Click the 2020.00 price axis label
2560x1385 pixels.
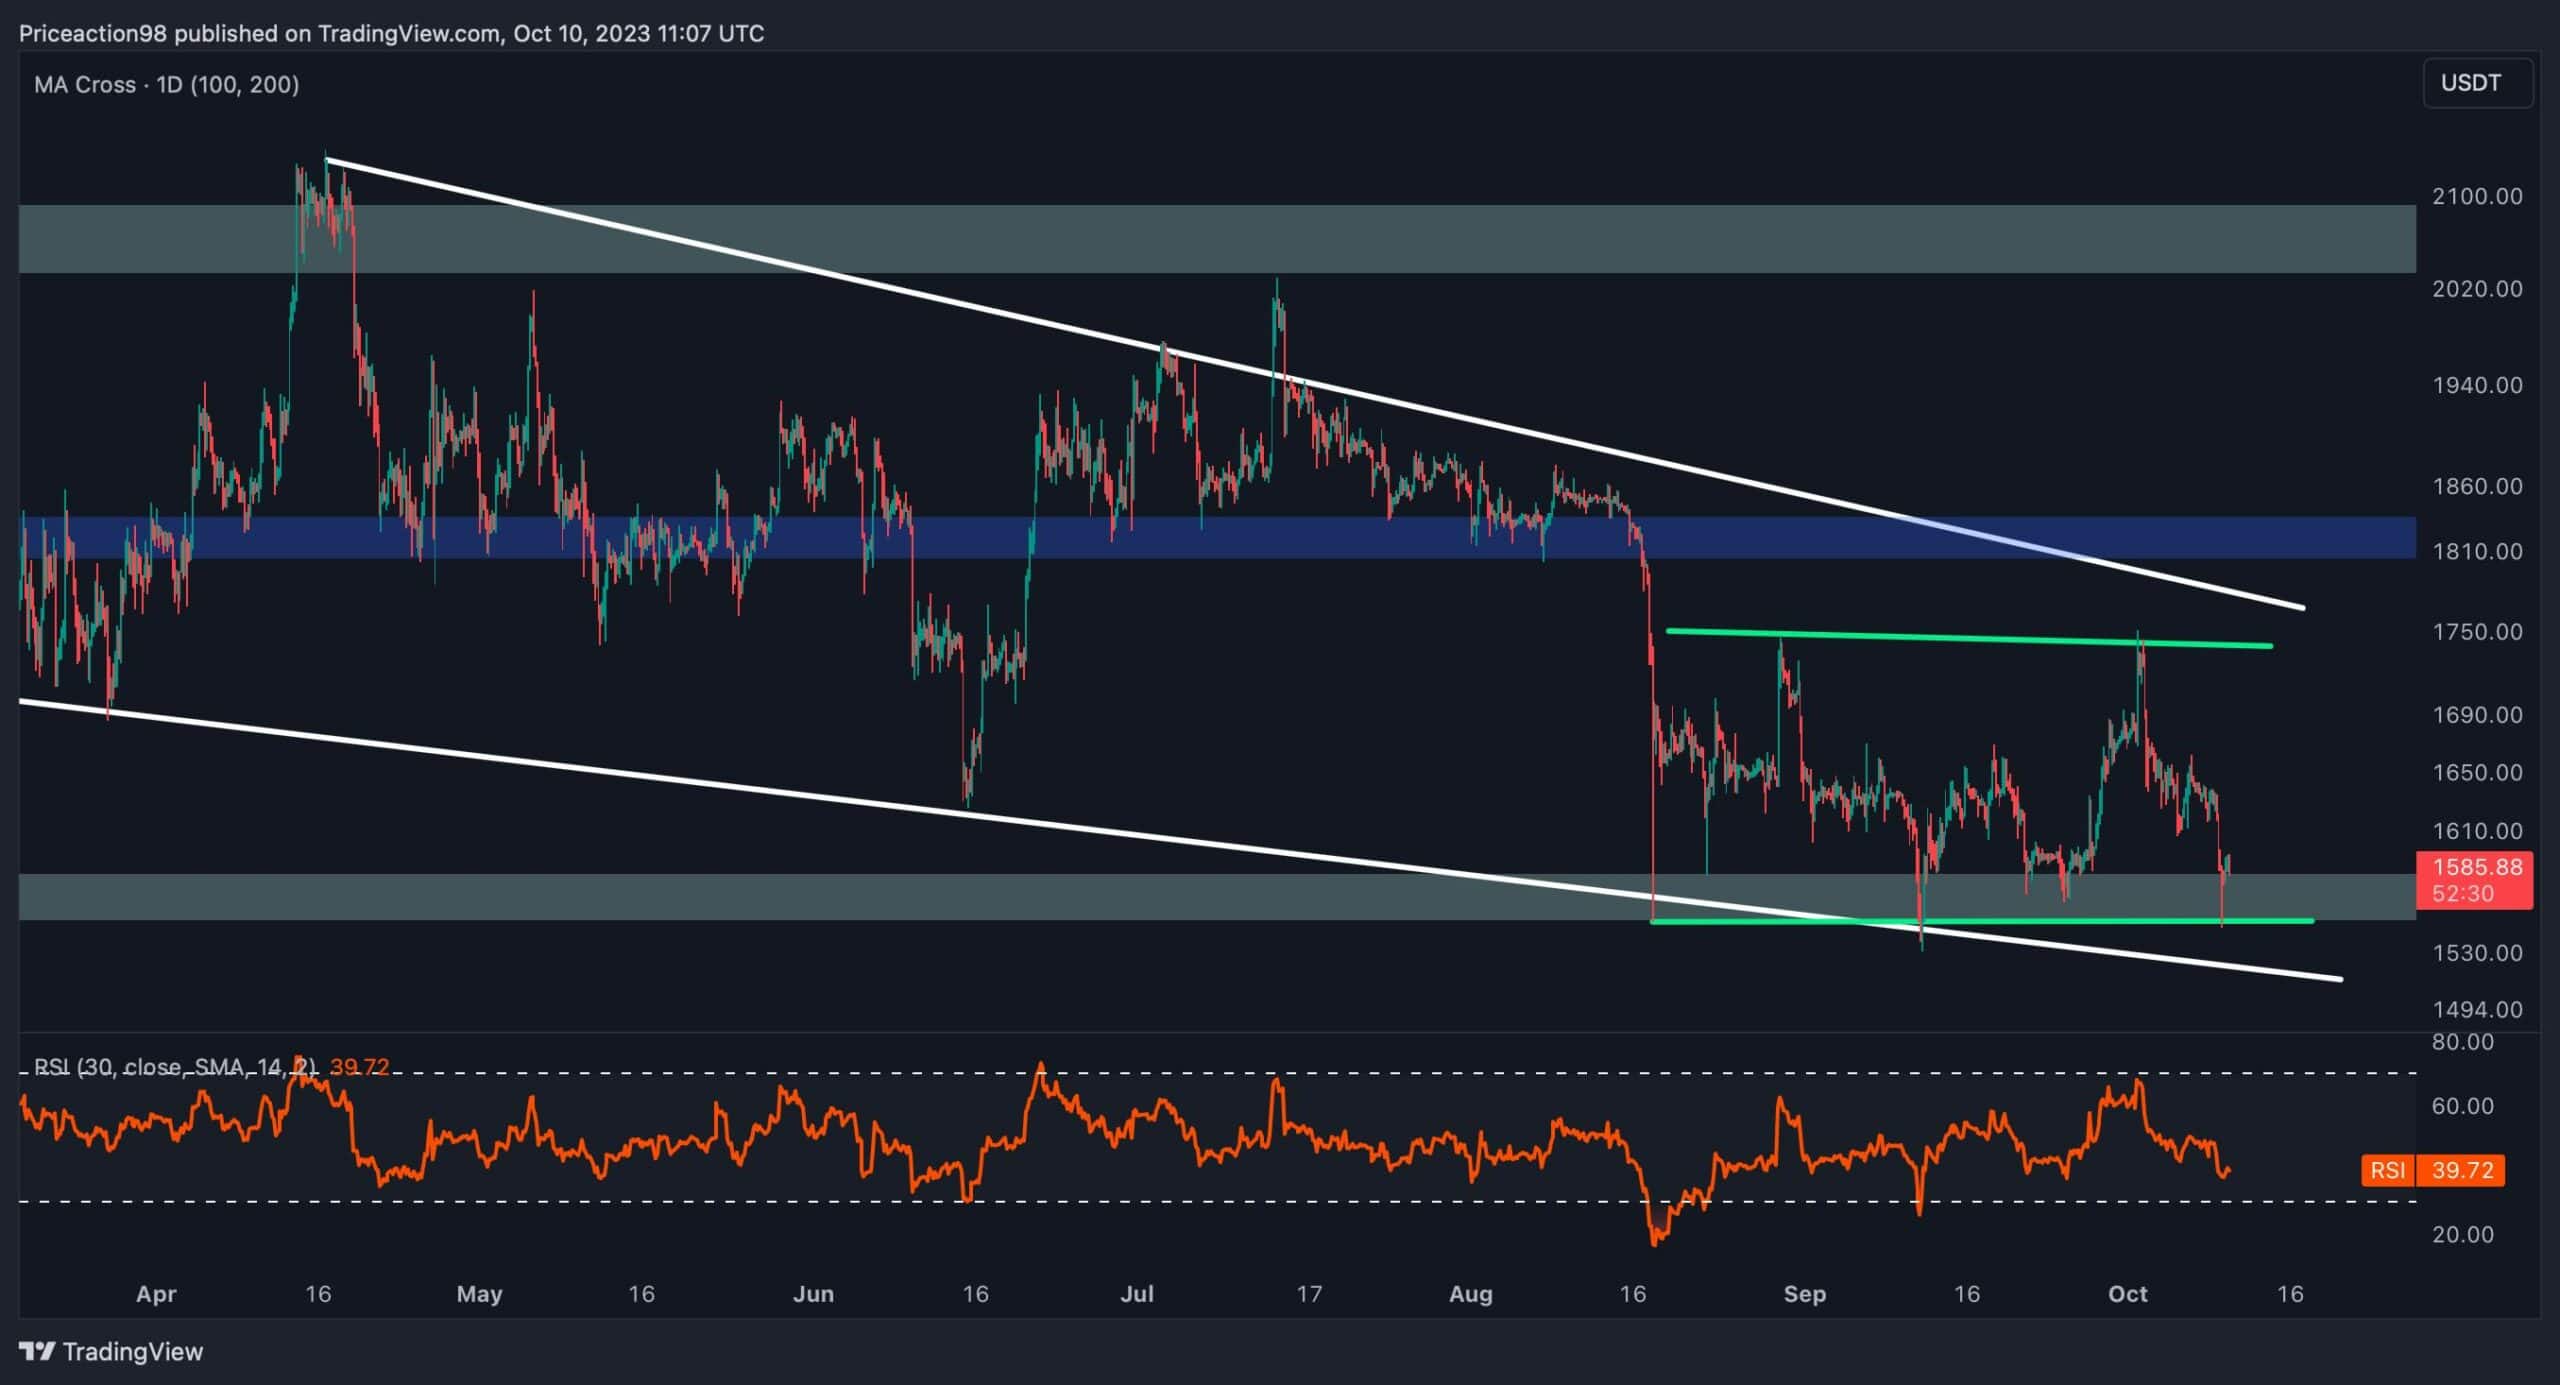coord(2477,289)
